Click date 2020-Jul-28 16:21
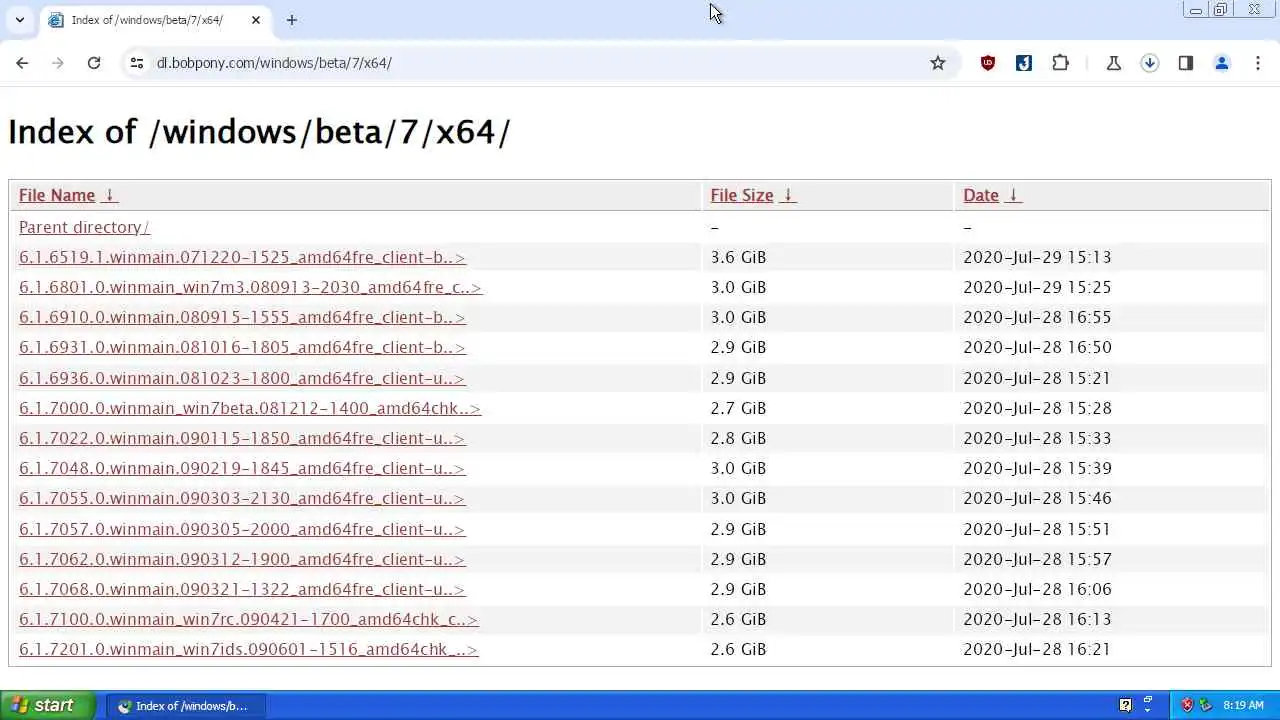This screenshot has width=1280, height=720. (1037, 649)
